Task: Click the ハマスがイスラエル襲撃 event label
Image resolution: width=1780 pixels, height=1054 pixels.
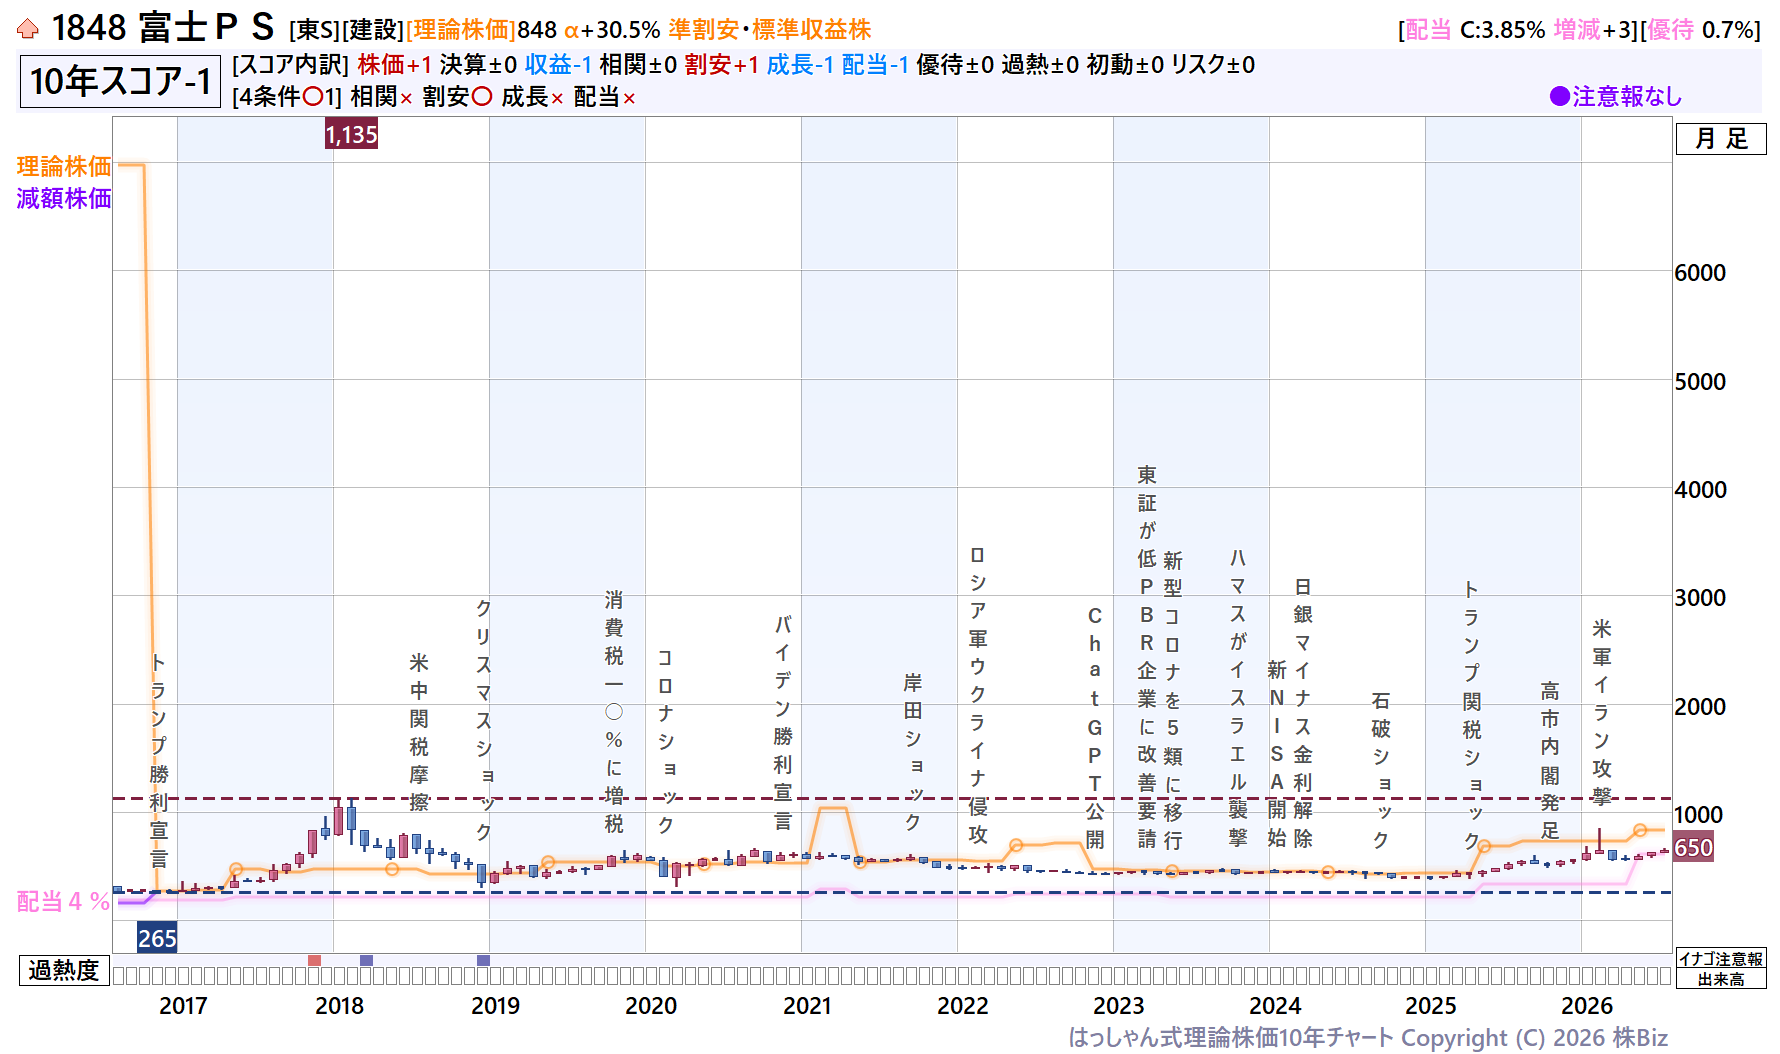Action: 1238,697
